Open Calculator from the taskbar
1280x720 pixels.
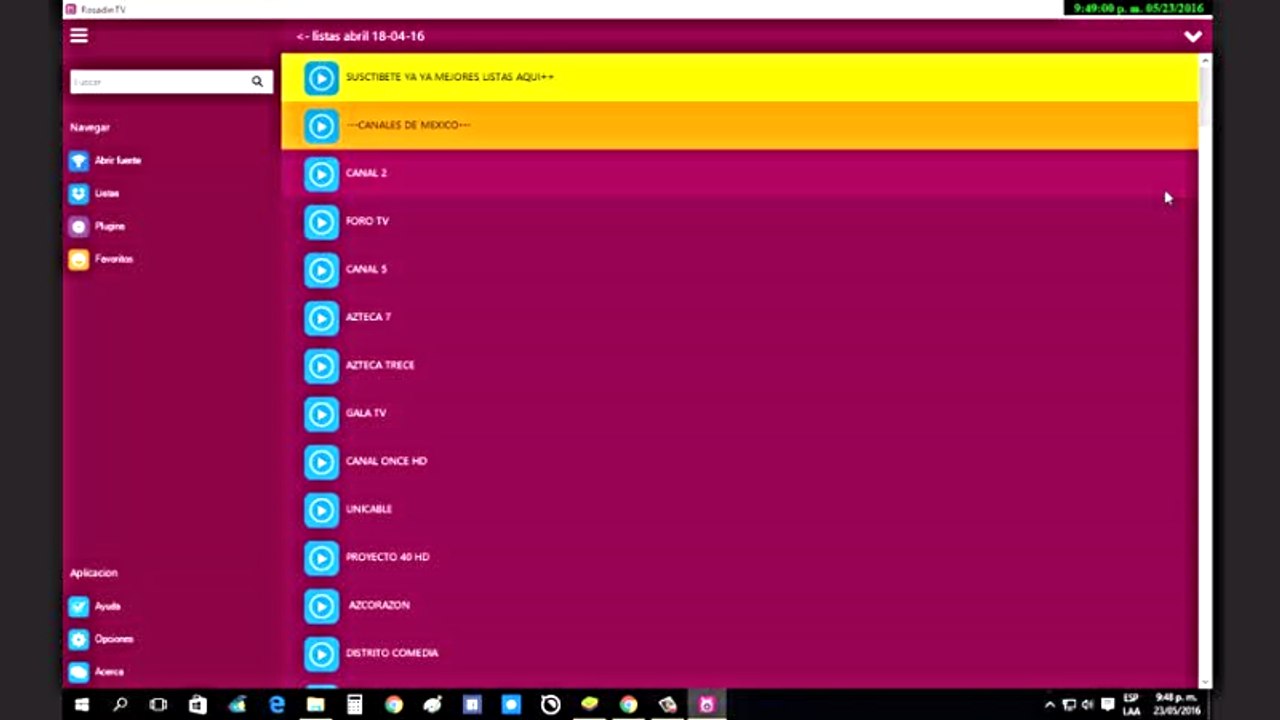point(354,705)
